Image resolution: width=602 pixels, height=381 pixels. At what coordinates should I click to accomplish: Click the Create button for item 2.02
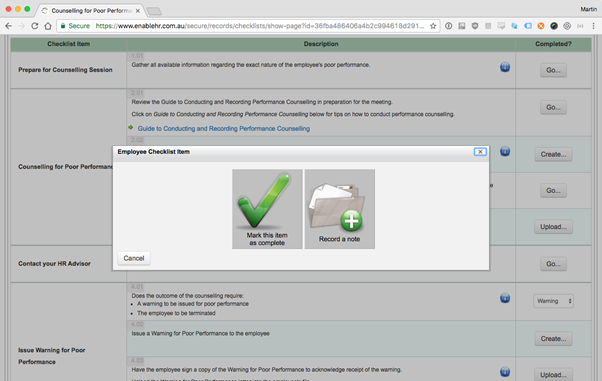click(x=553, y=154)
